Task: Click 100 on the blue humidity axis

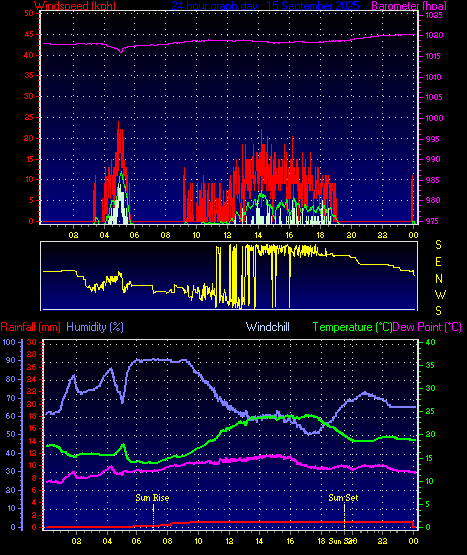Action: click(x=9, y=342)
